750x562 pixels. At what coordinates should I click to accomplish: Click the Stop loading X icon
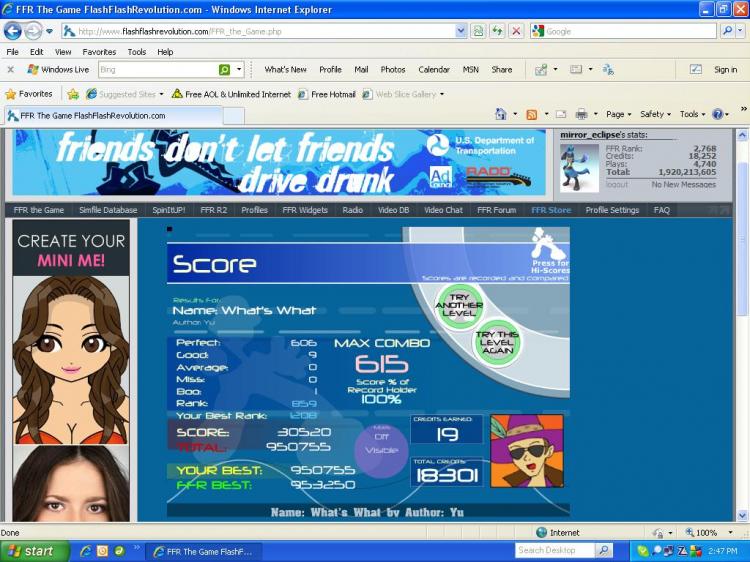pyautogui.click(x=516, y=32)
